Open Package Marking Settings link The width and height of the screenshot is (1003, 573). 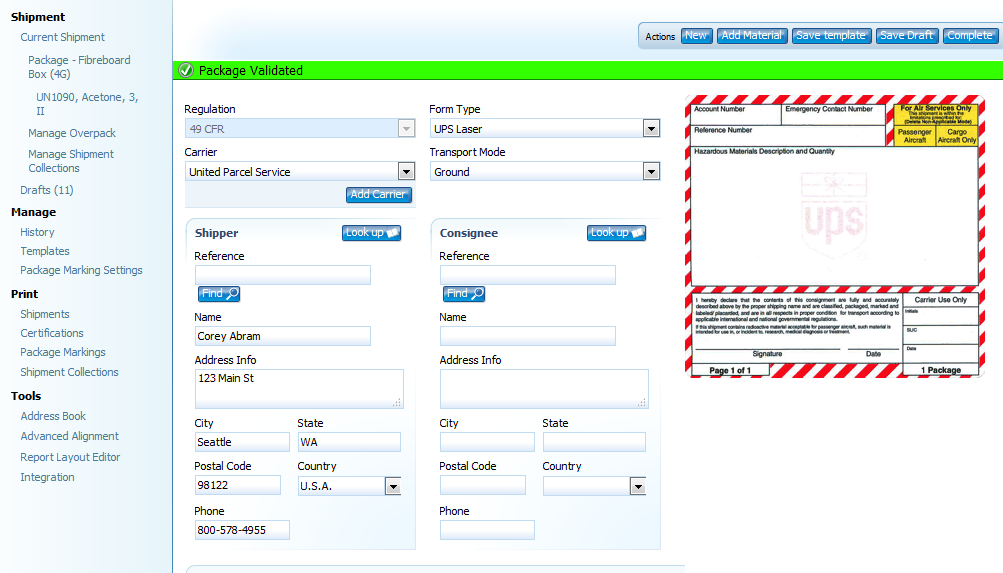(81, 270)
